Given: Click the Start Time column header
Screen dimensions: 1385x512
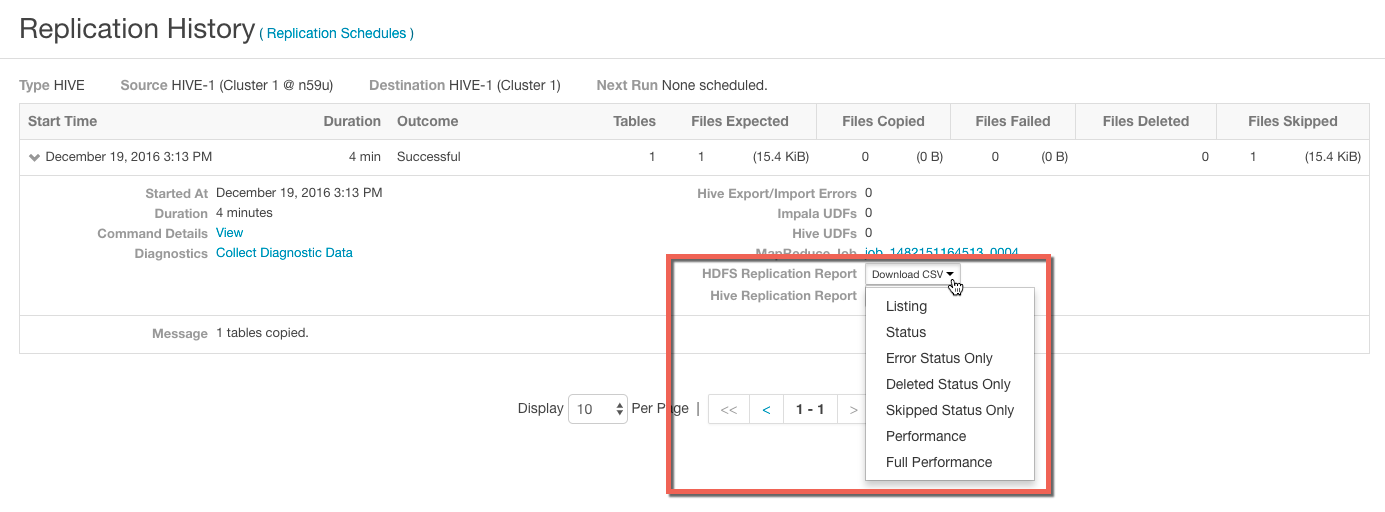Looking at the screenshot, I should (x=63, y=121).
